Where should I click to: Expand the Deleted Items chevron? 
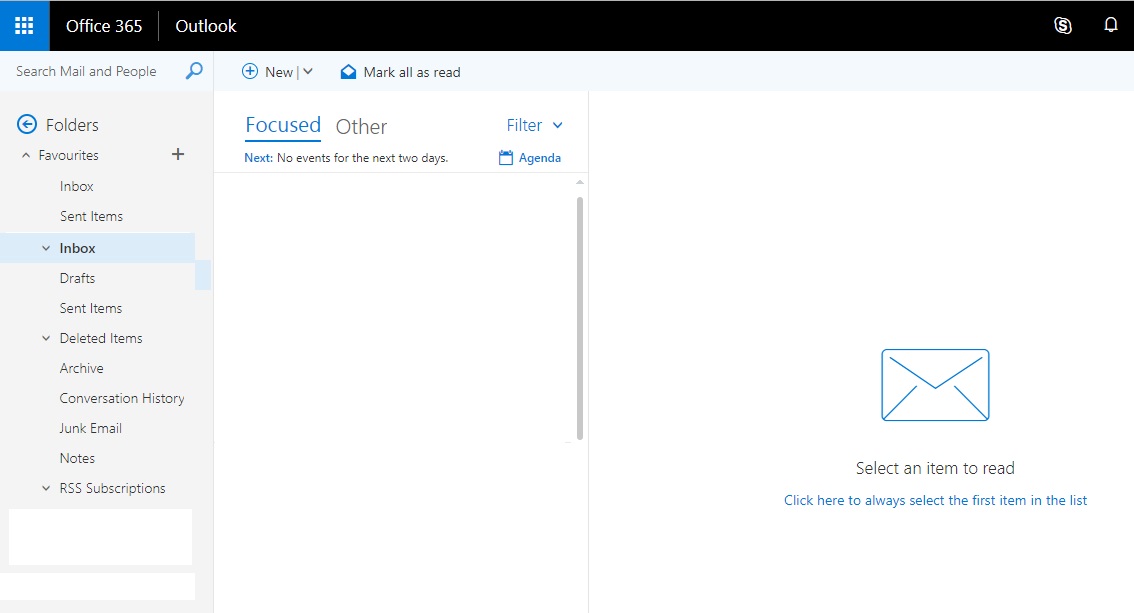coord(46,338)
